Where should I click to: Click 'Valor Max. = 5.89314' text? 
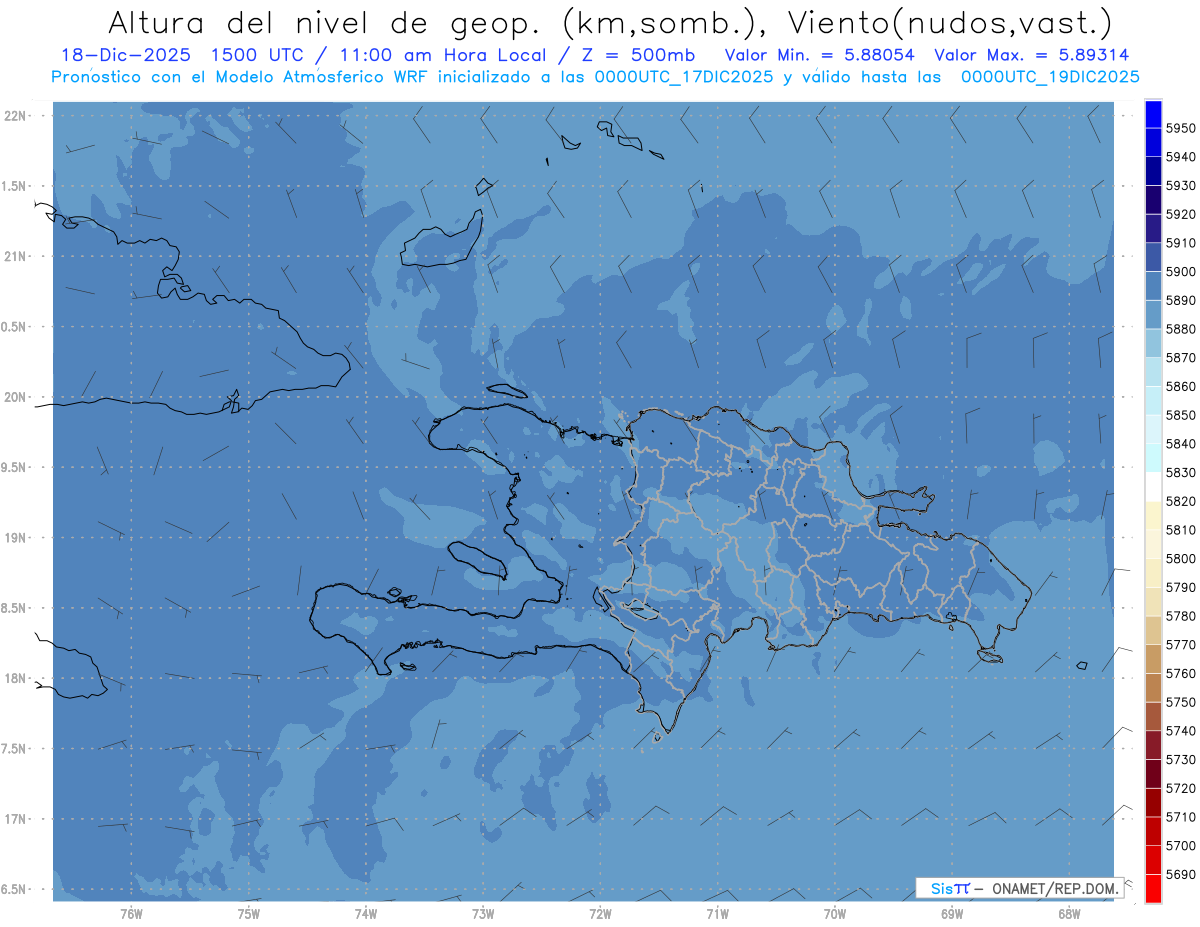[1031, 56]
